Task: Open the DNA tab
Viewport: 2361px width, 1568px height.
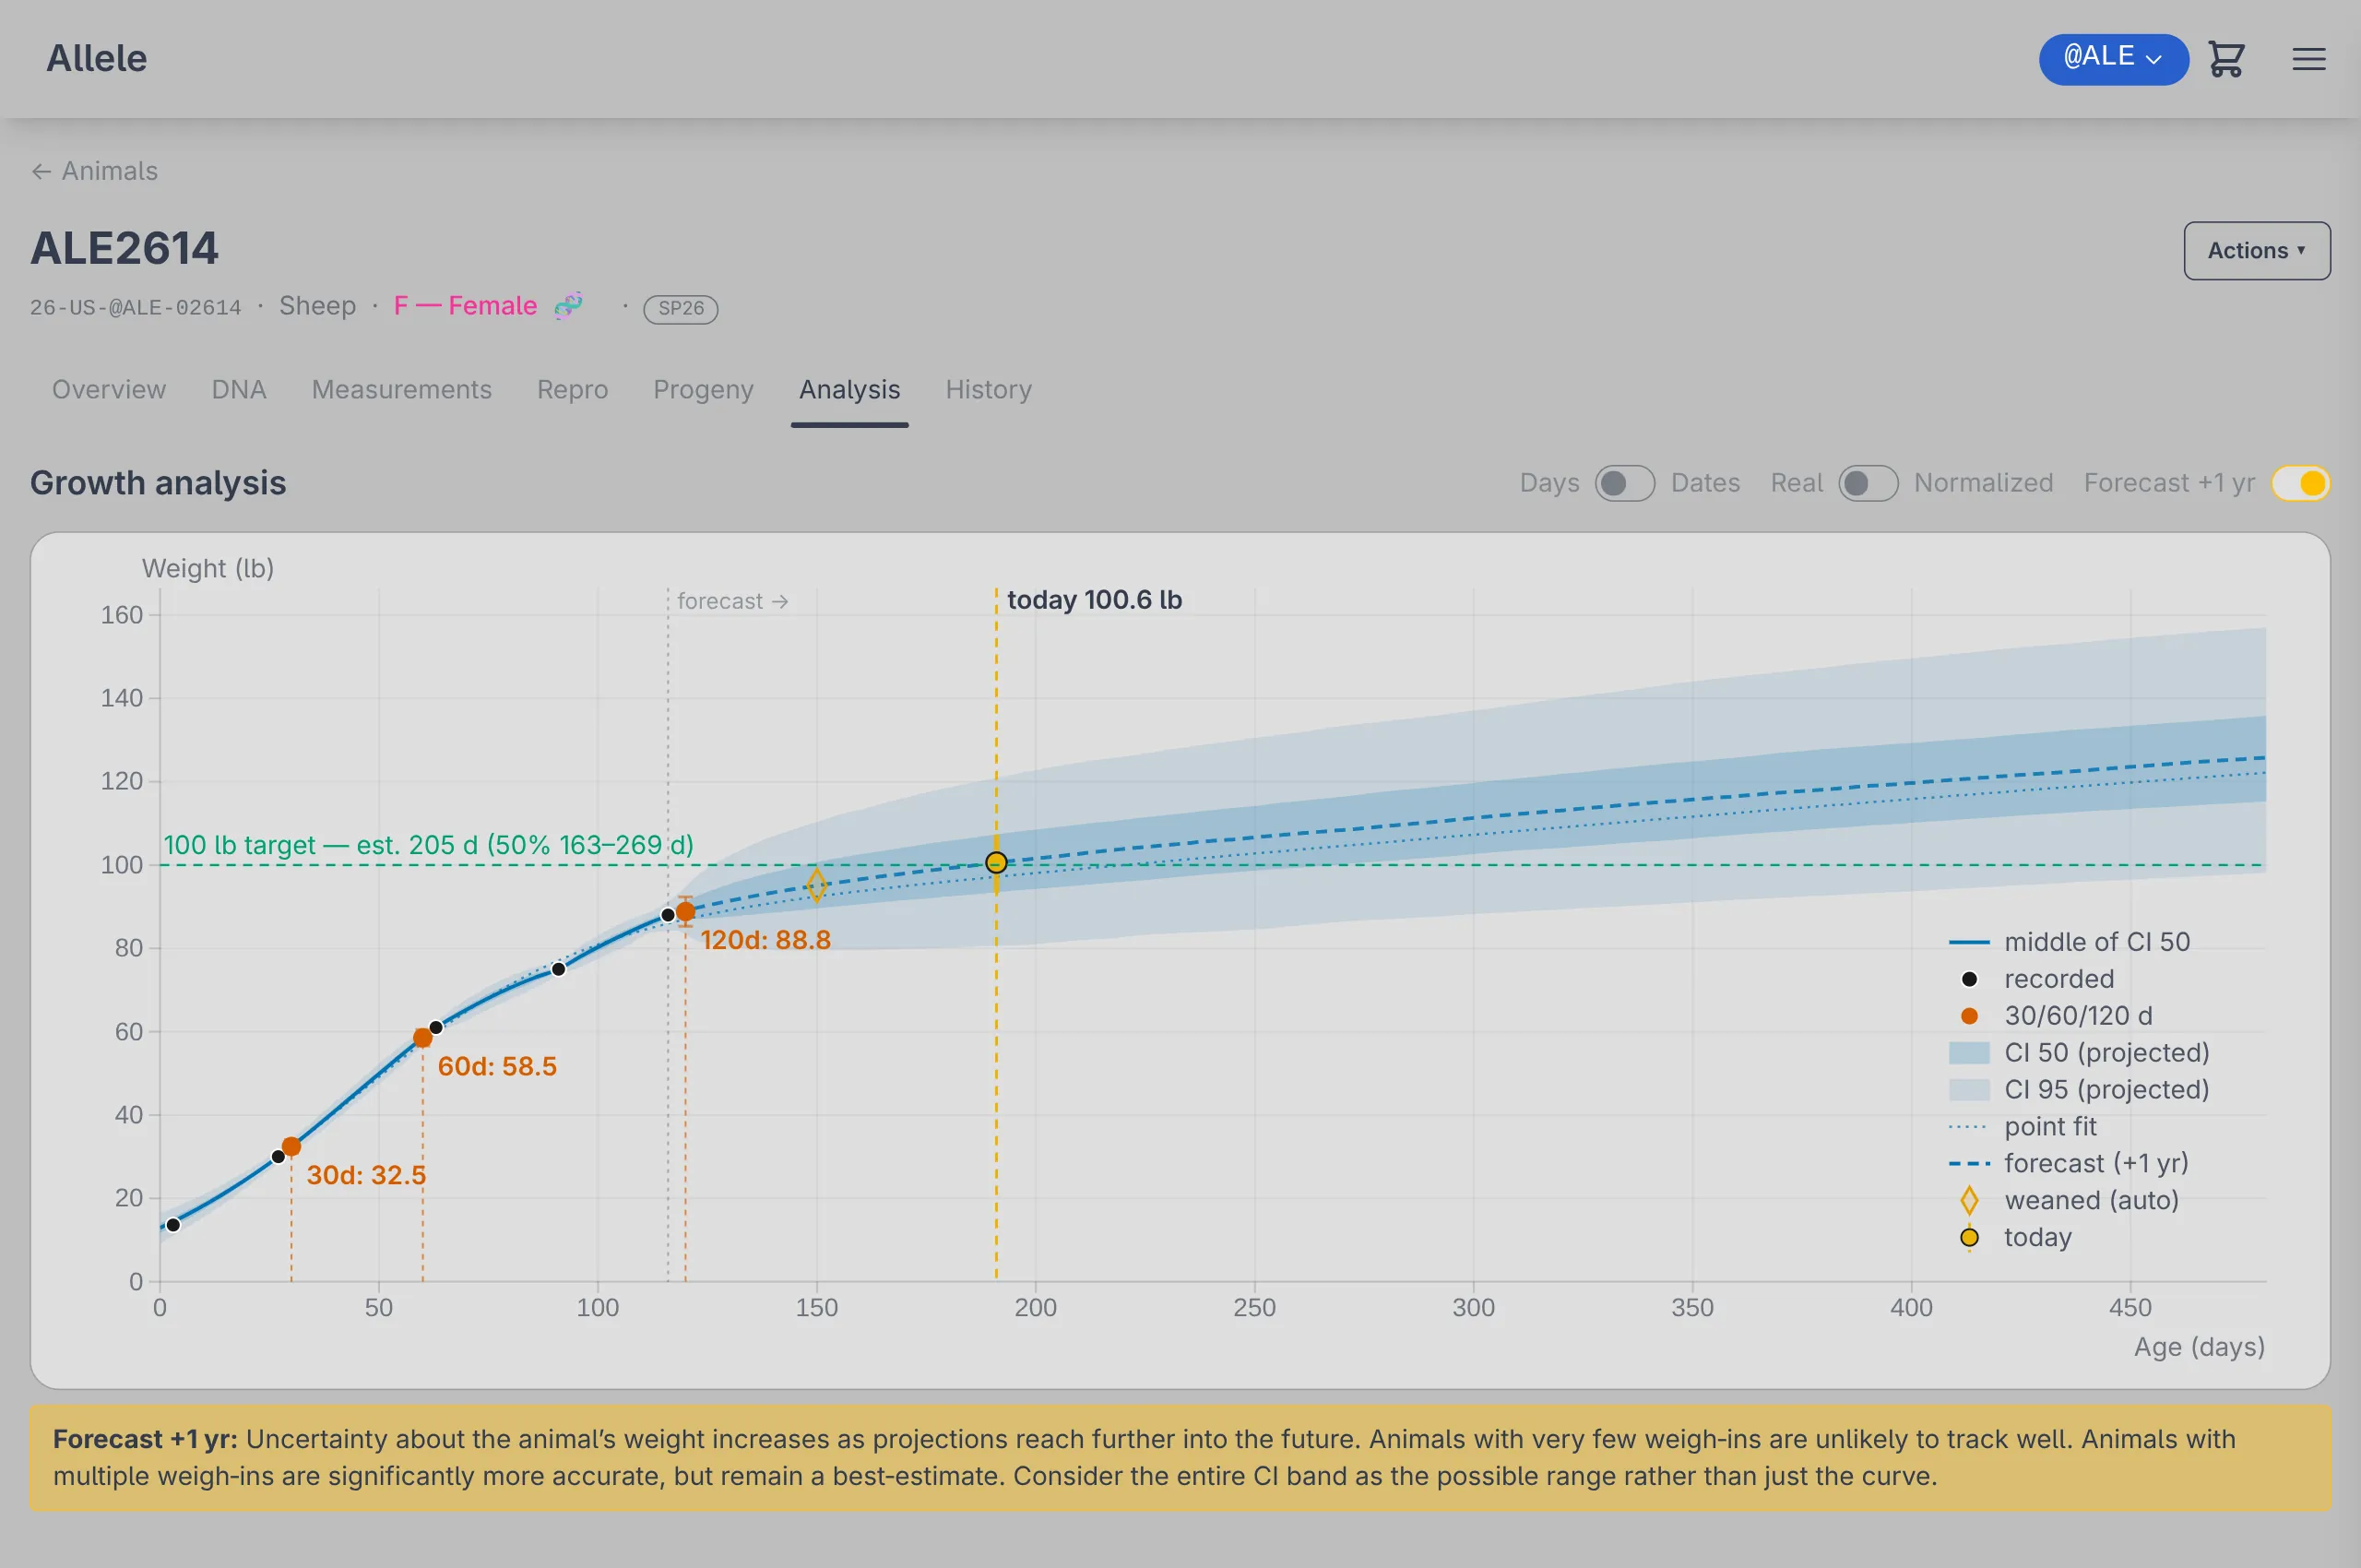Action: coord(239,389)
